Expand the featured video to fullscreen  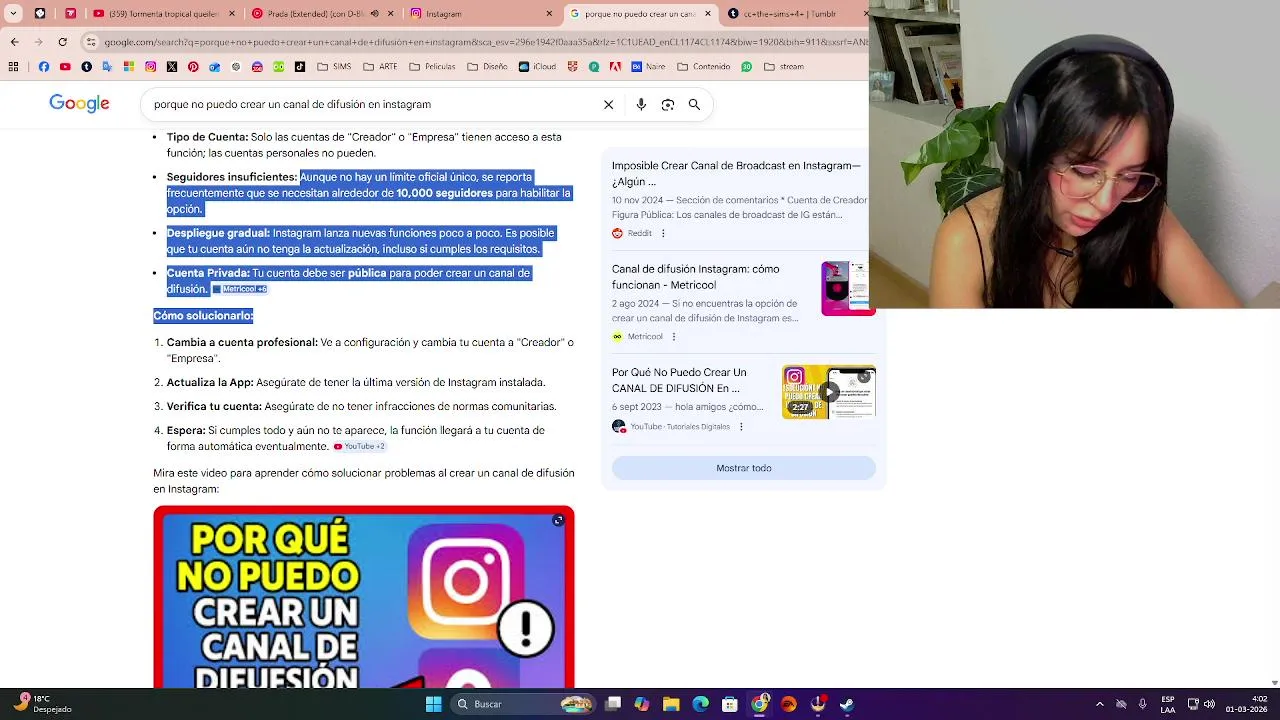558,520
